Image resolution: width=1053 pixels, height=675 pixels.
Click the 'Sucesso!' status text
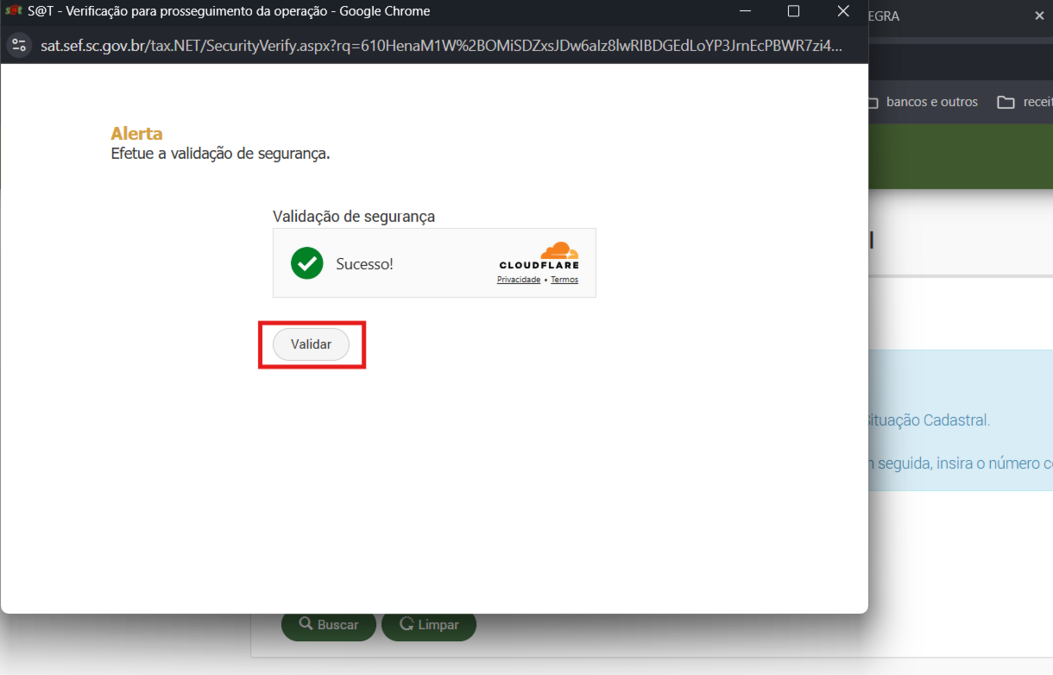(364, 264)
